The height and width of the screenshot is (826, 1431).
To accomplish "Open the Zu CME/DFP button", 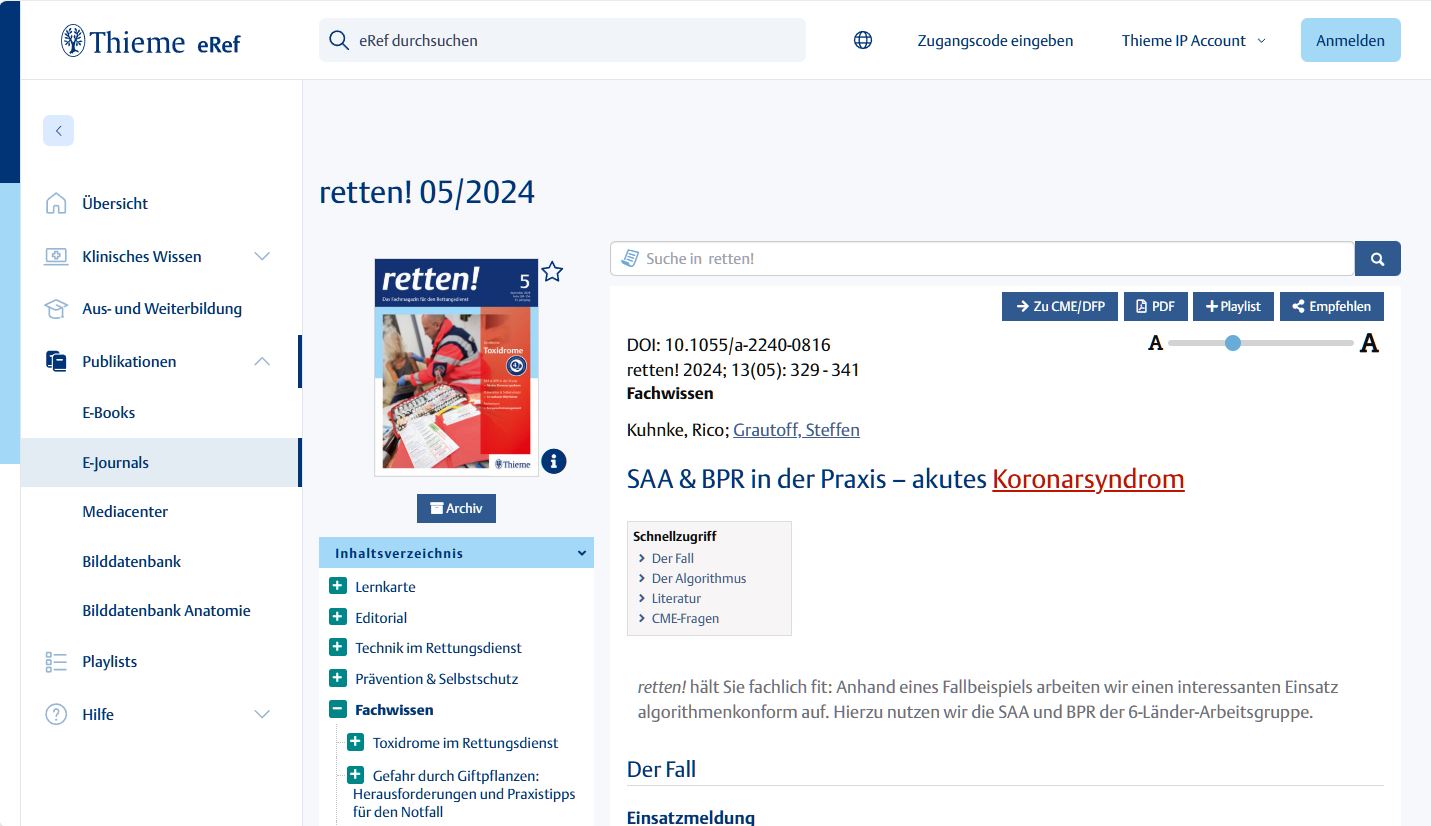I will [x=1060, y=307].
